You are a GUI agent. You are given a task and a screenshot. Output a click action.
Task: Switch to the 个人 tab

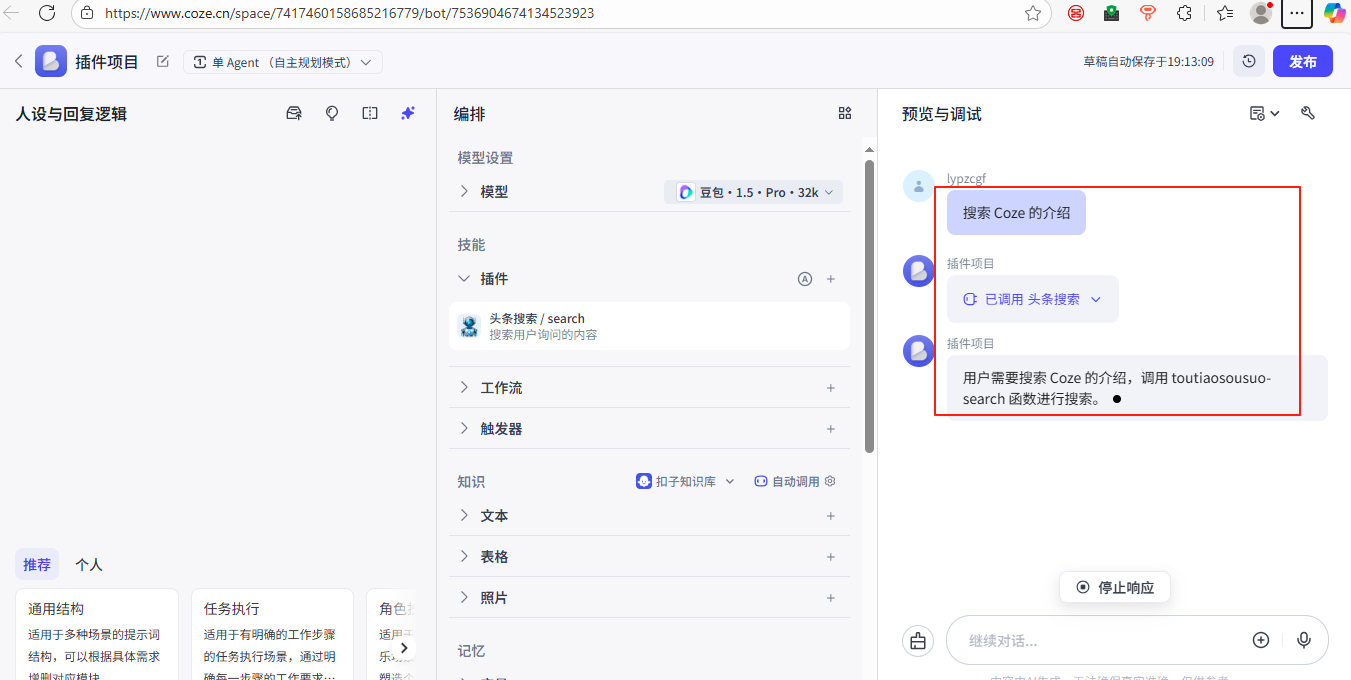[89, 565]
